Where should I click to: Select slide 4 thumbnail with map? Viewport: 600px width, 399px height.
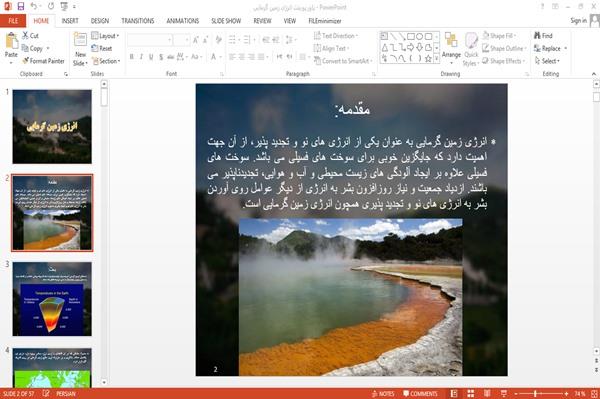tap(52, 368)
